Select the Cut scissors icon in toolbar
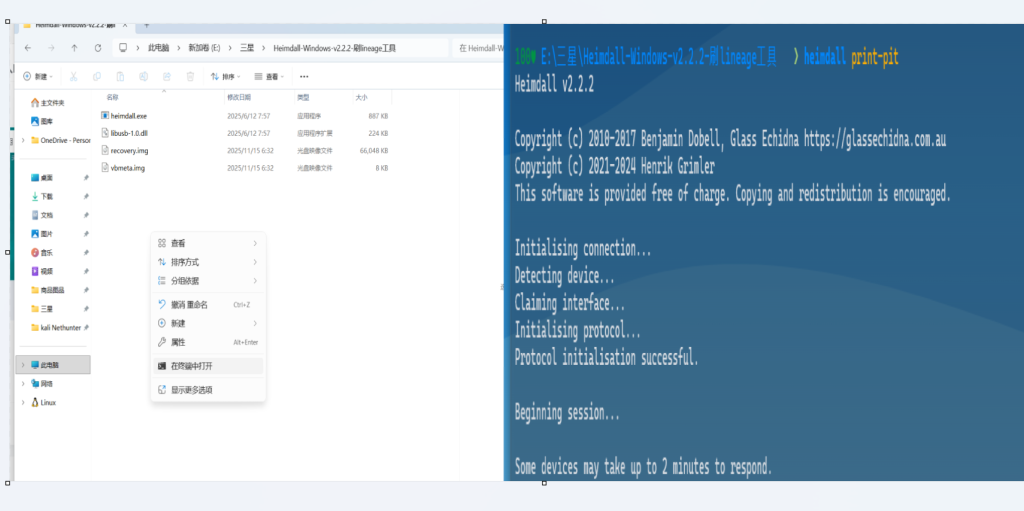This screenshot has height=511, width=1024. click(73, 76)
